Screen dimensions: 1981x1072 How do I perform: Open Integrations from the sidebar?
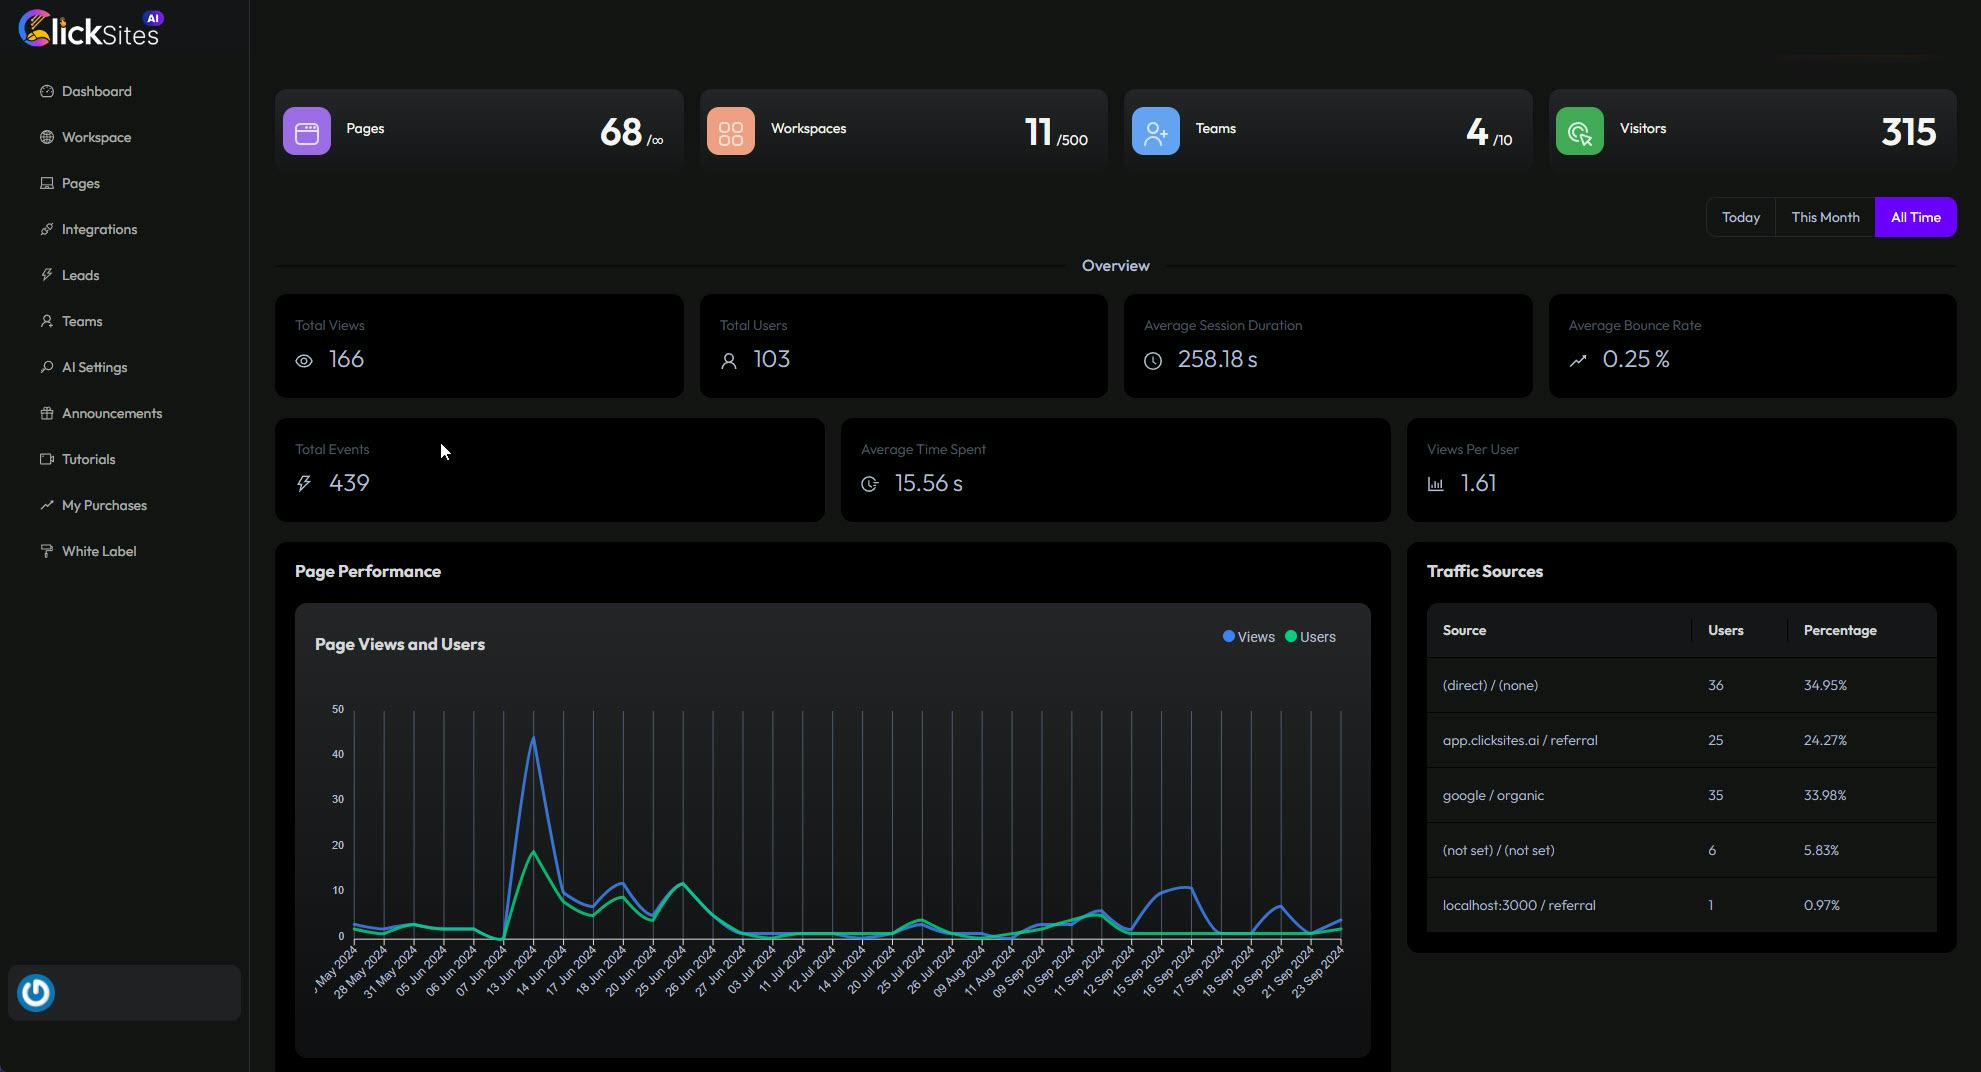[x=100, y=229]
